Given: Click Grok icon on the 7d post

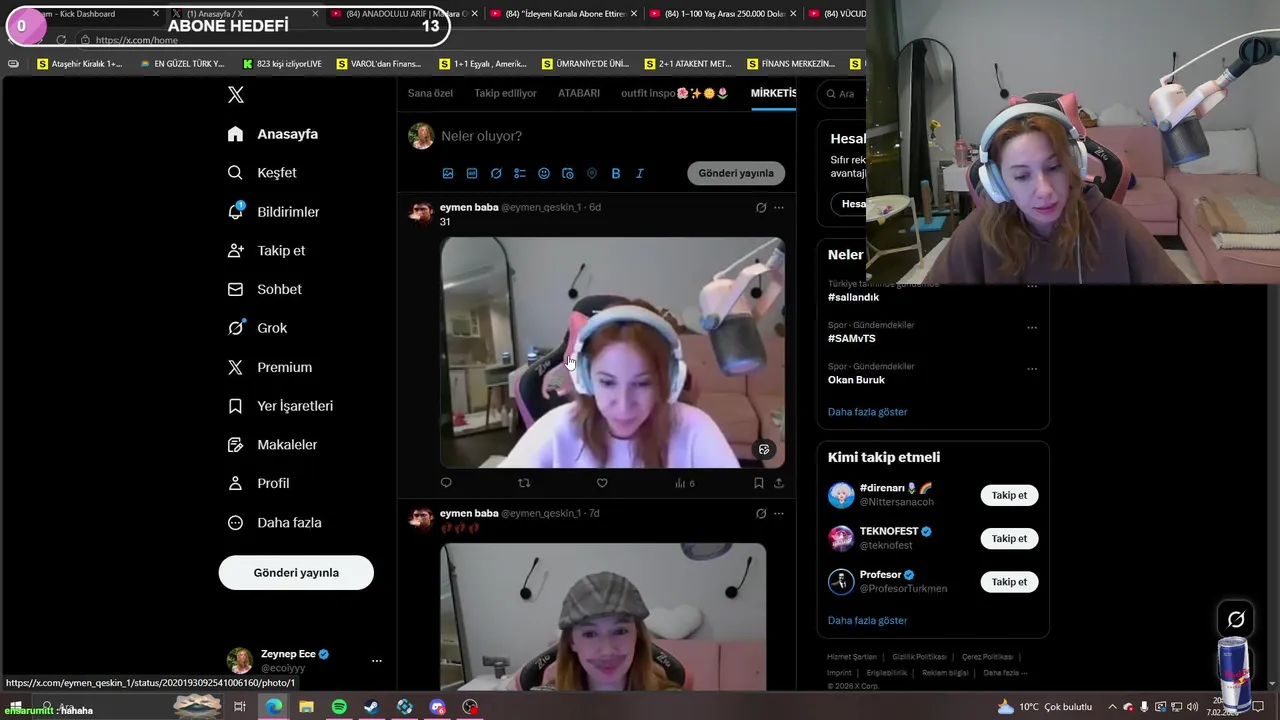Looking at the screenshot, I should (761, 514).
